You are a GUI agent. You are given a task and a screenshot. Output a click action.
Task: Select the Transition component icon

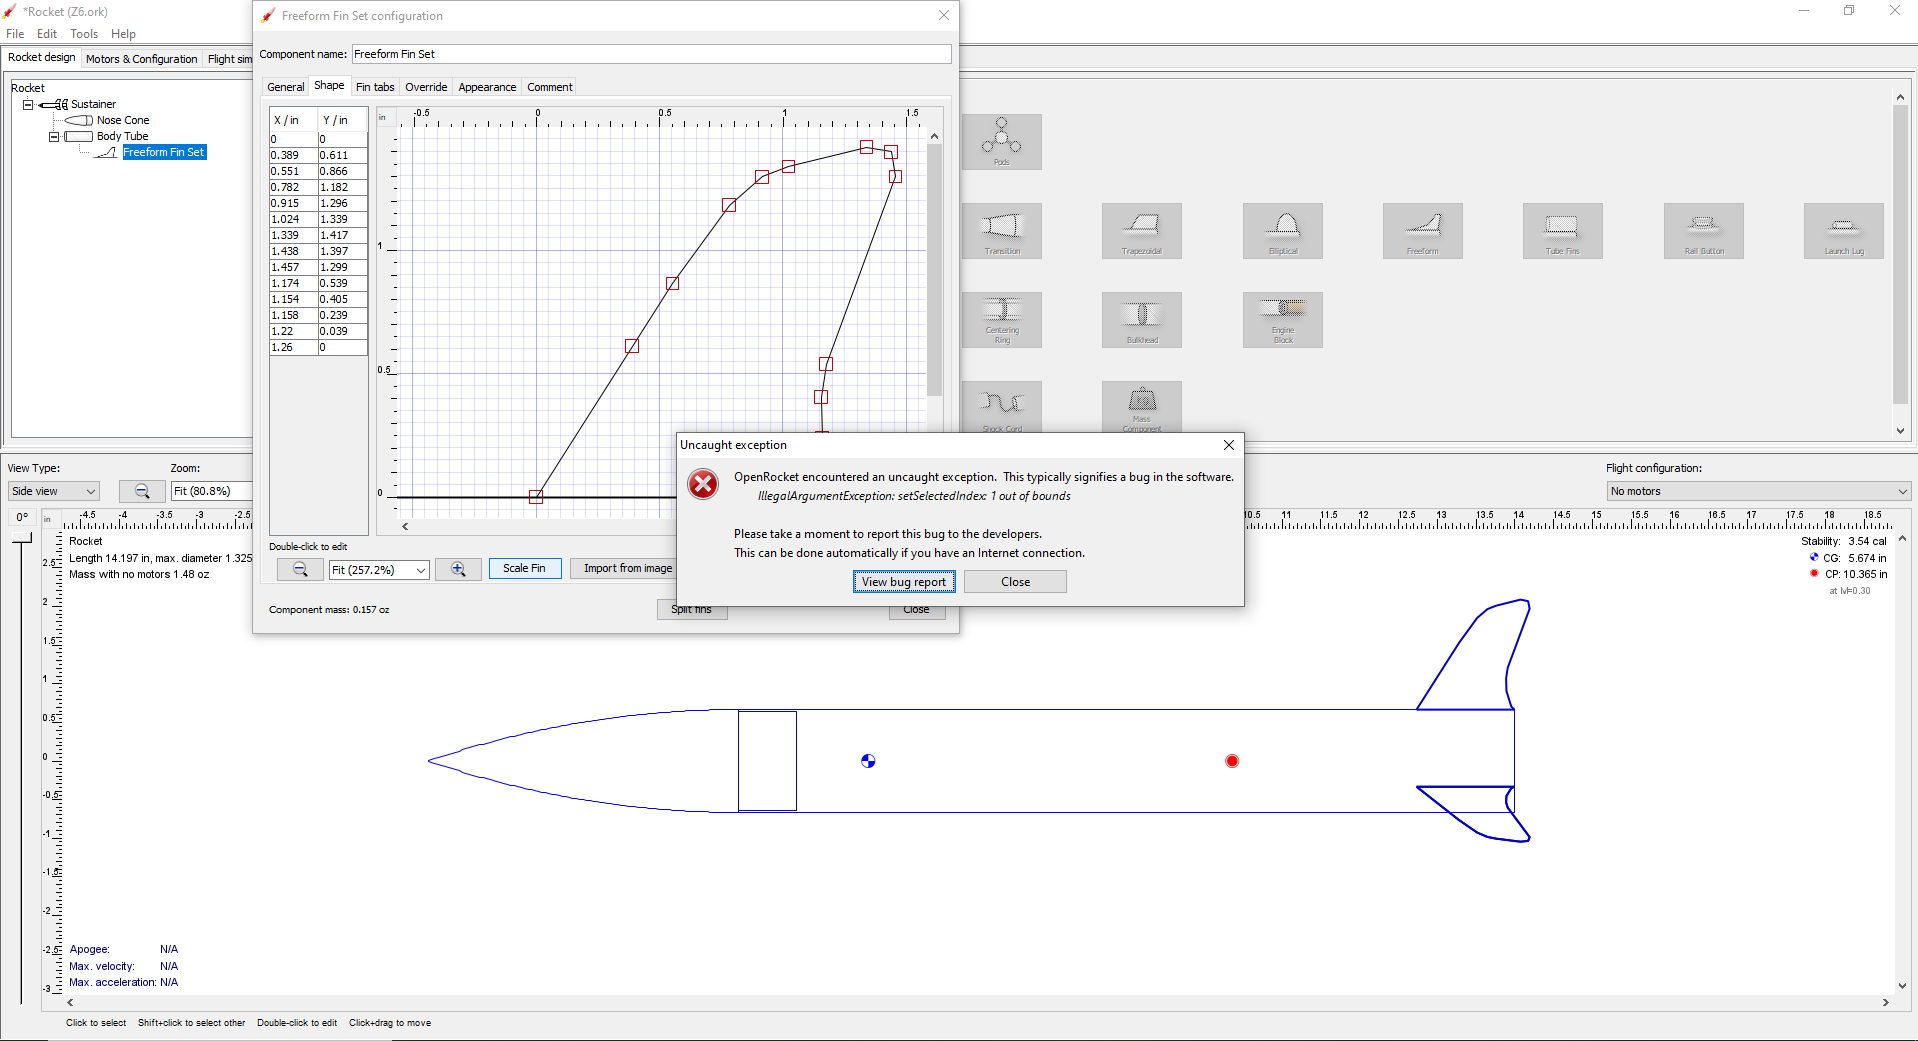pyautogui.click(x=1002, y=230)
